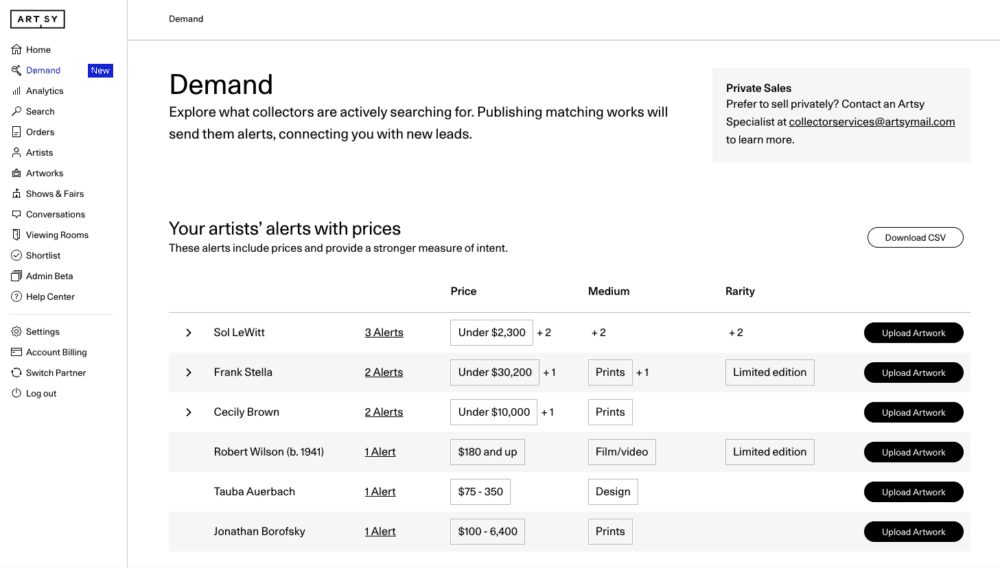Open Shows & Fairs page
This screenshot has height=568, width=1000.
coord(55,194)
